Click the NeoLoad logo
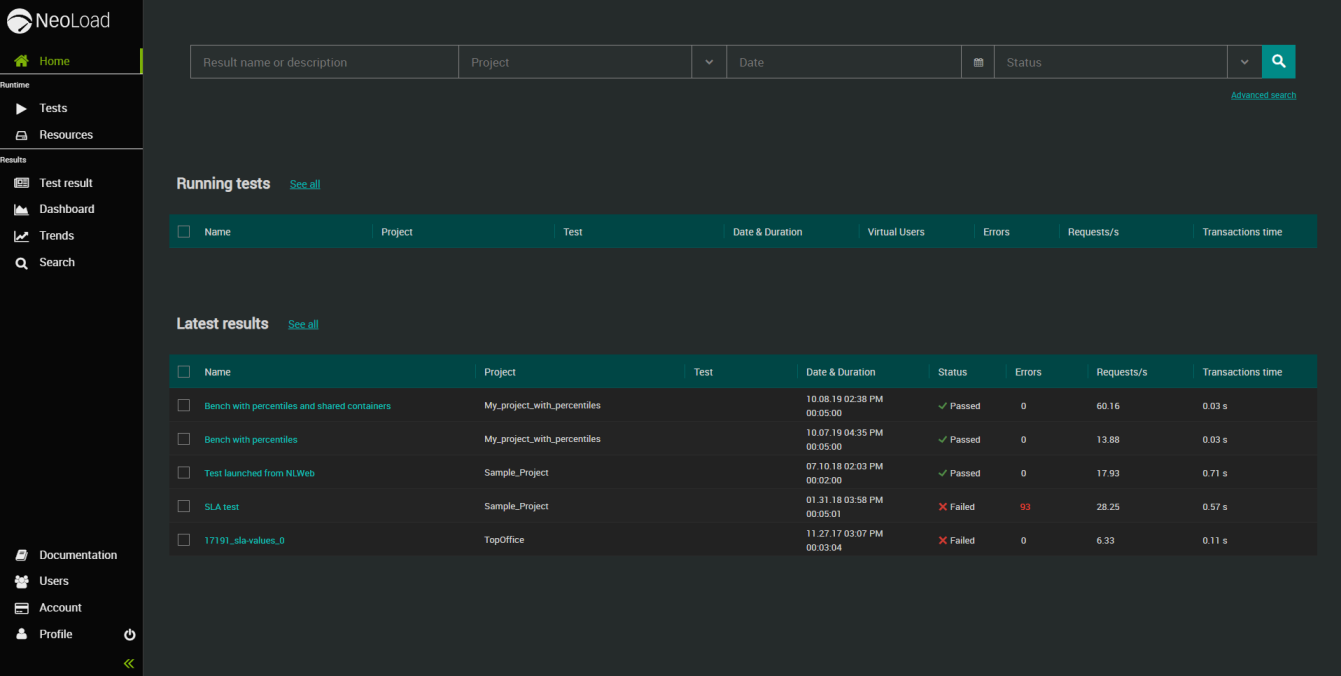The height and width of the screenshot is (676, 1341). coord(58,21)
